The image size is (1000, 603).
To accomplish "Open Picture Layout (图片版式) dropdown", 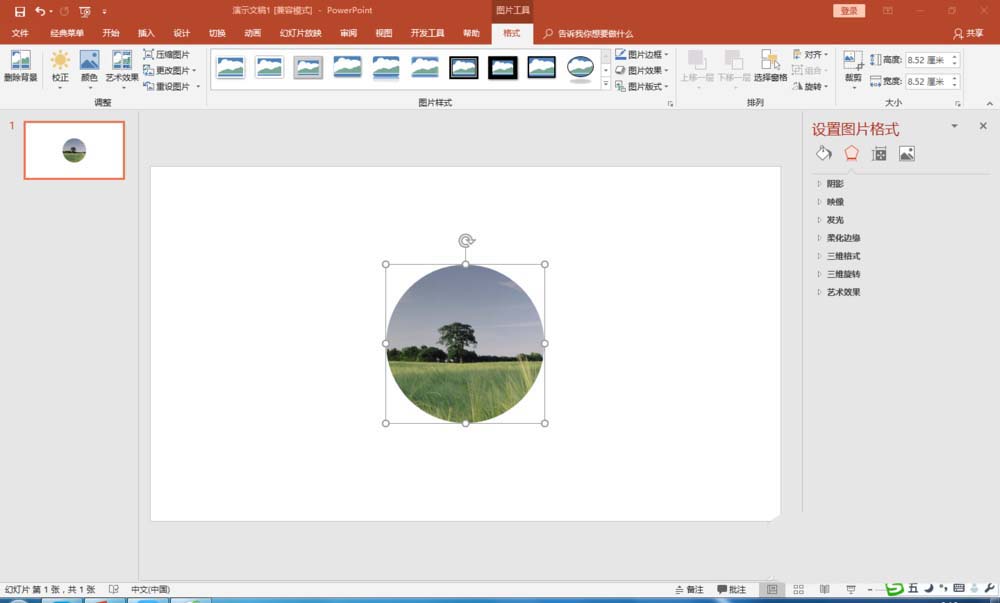I will (x=642, y=86).
